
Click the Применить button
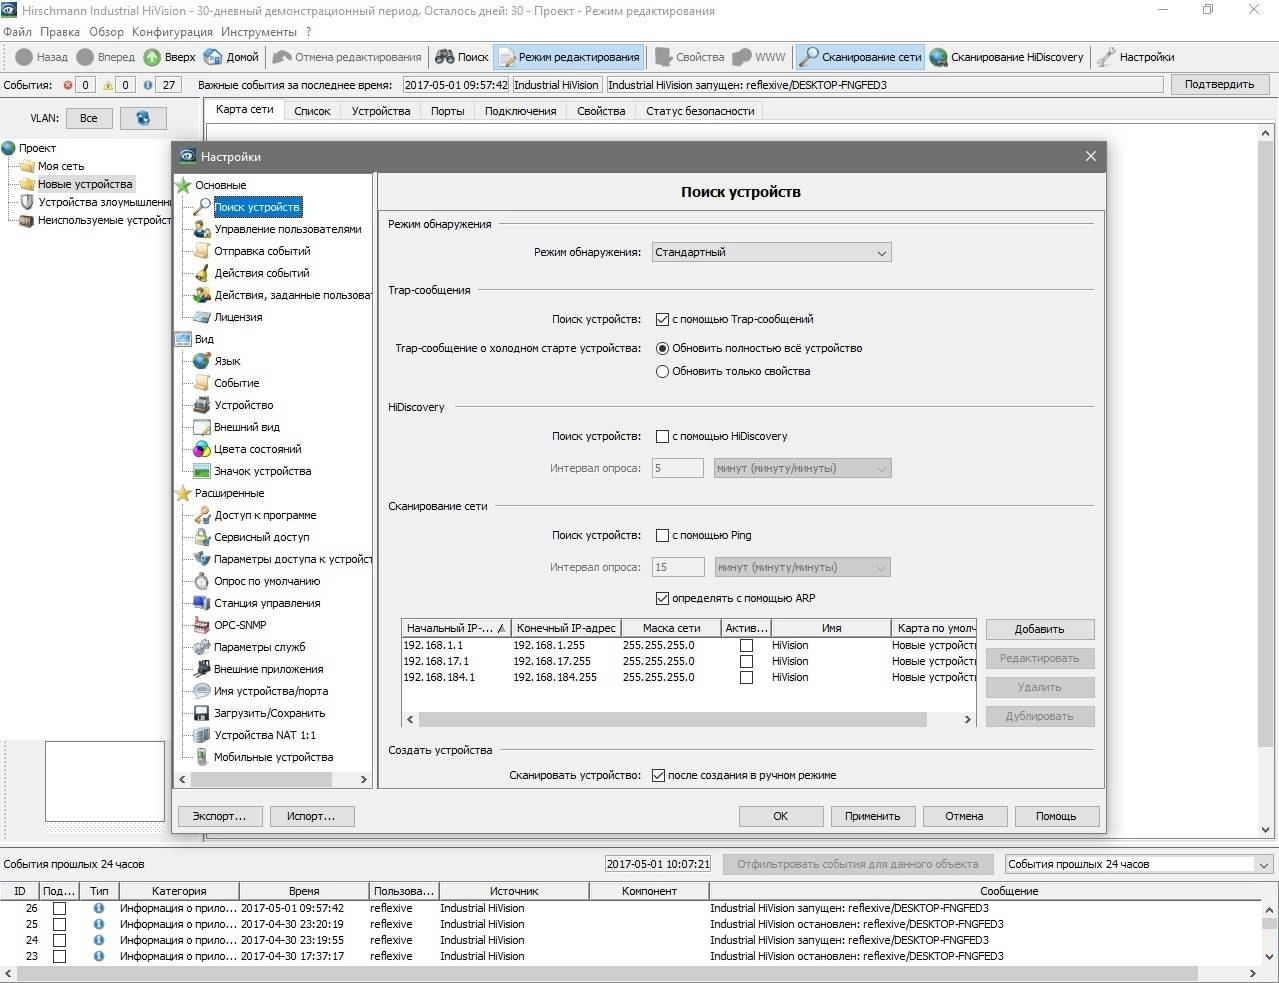tap(872, 816)
